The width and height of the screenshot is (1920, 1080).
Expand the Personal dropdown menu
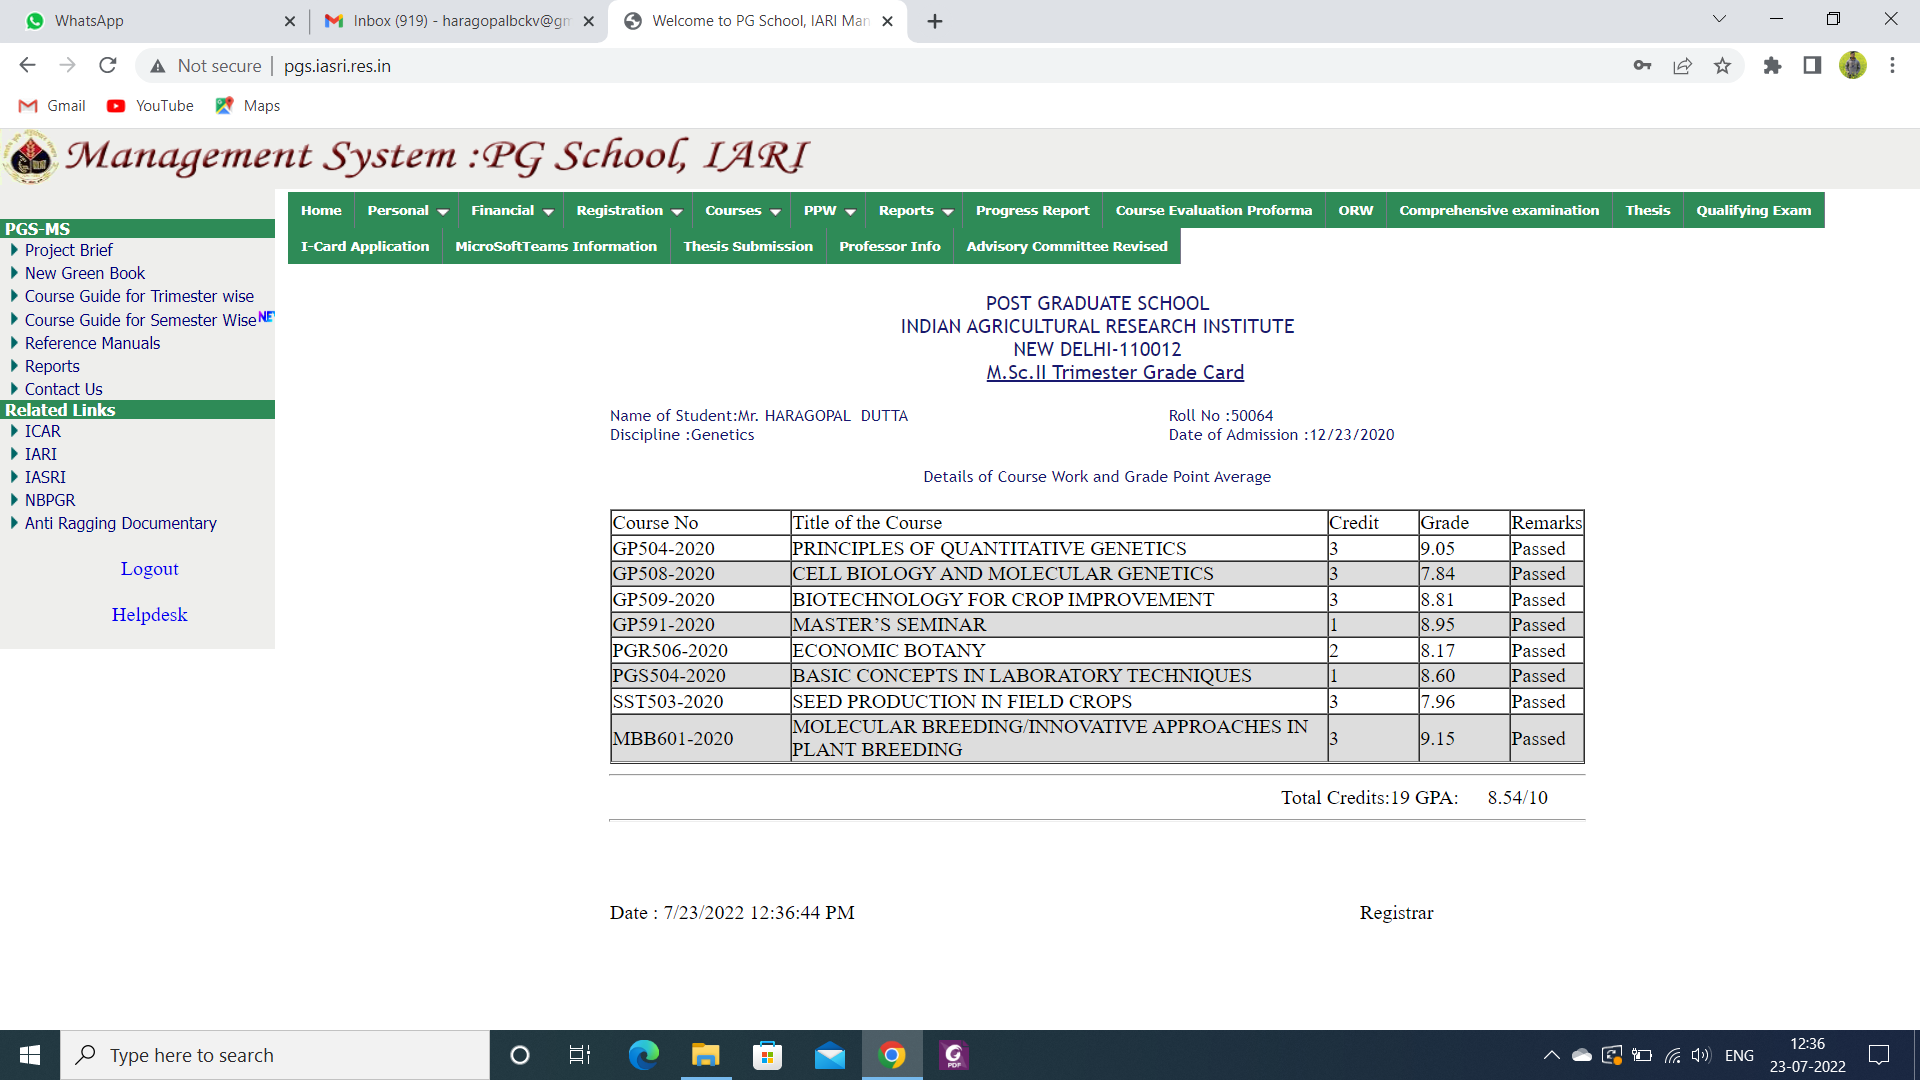407,210
